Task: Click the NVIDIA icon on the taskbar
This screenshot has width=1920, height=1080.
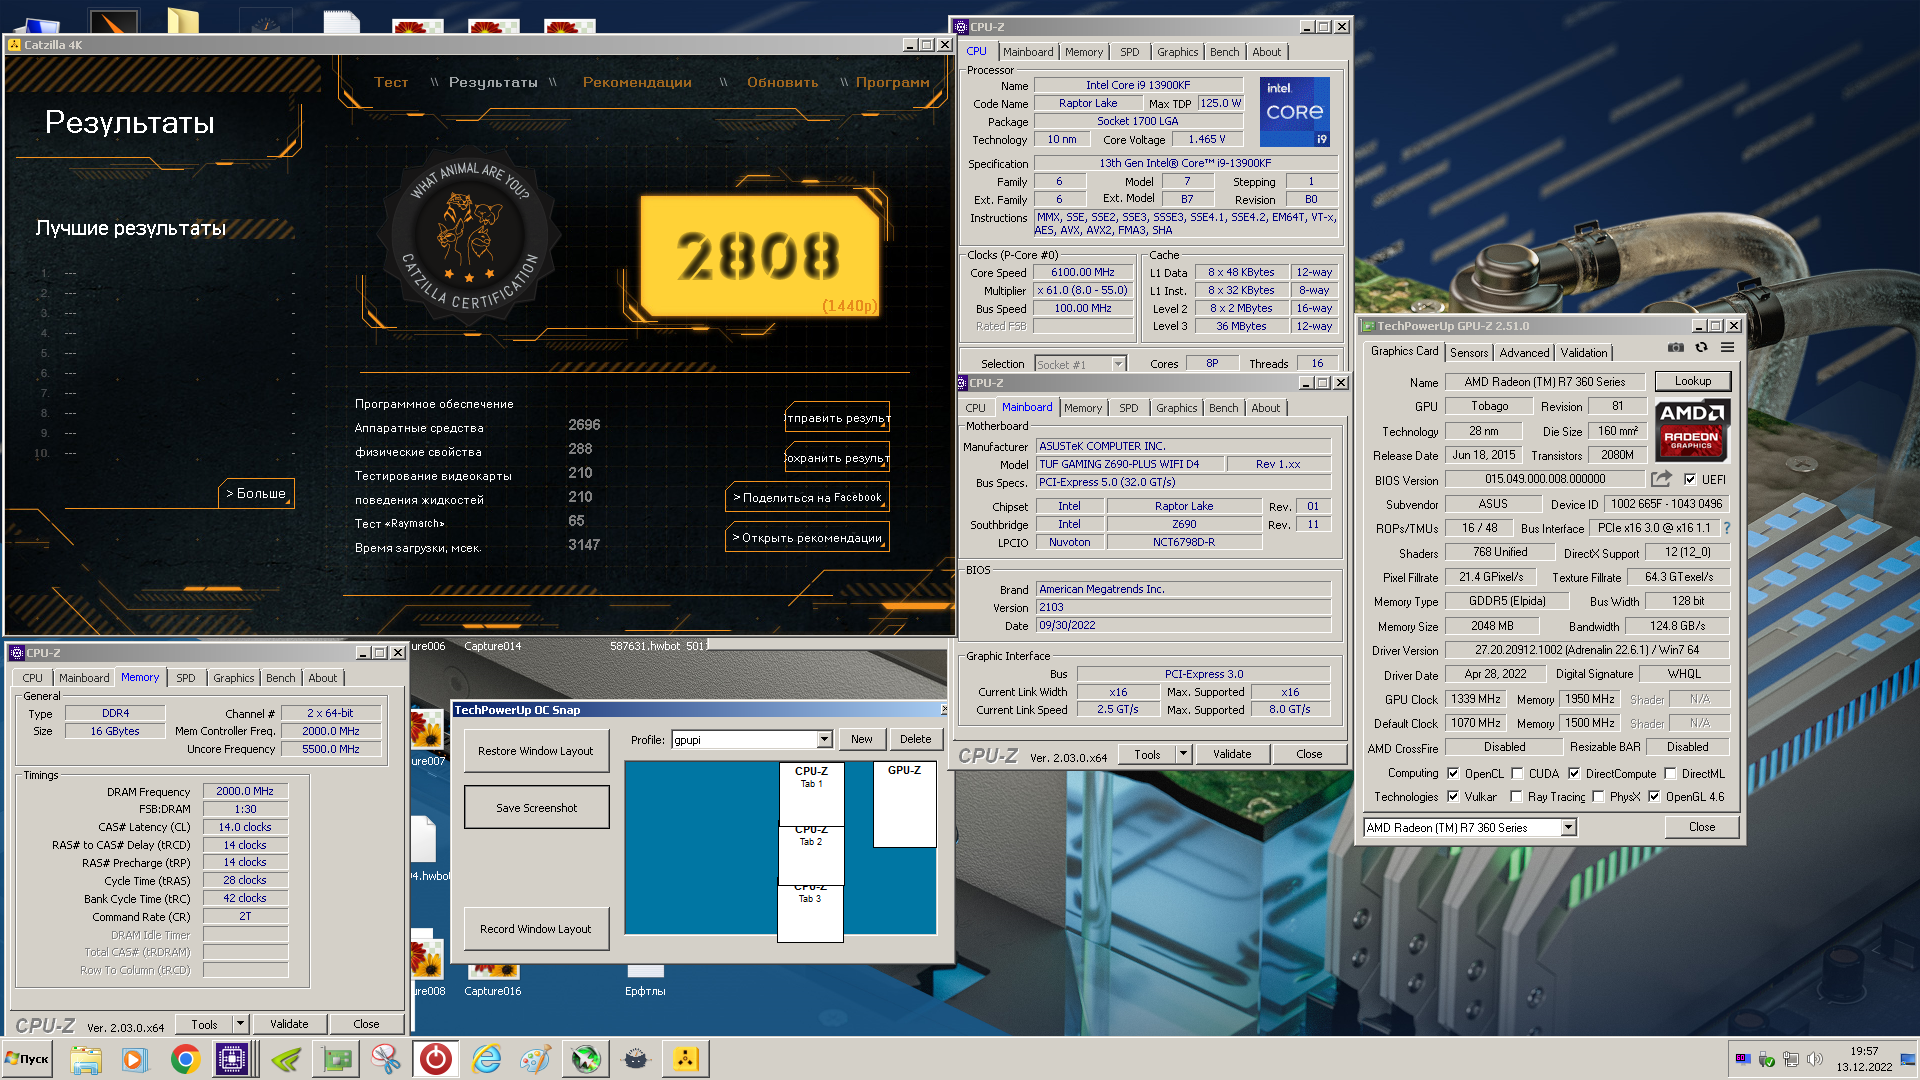Action: (286, 1059)
